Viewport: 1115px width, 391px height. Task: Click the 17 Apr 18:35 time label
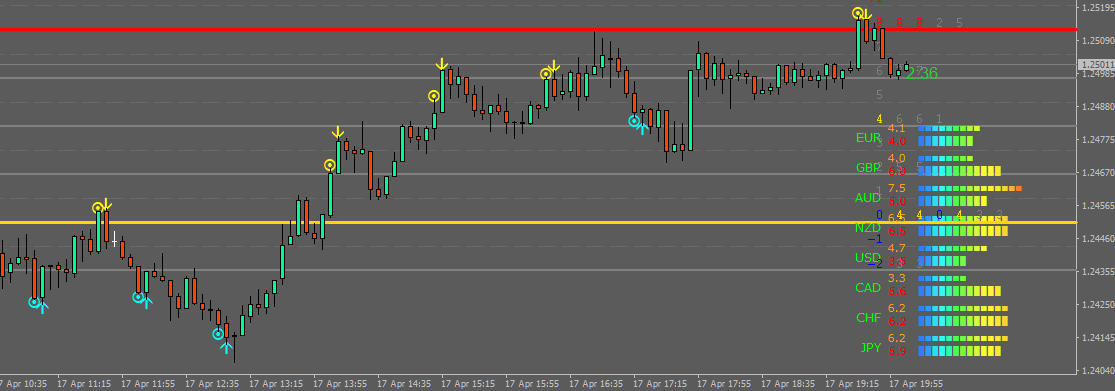pyautogui.click(x=788, y=383)
